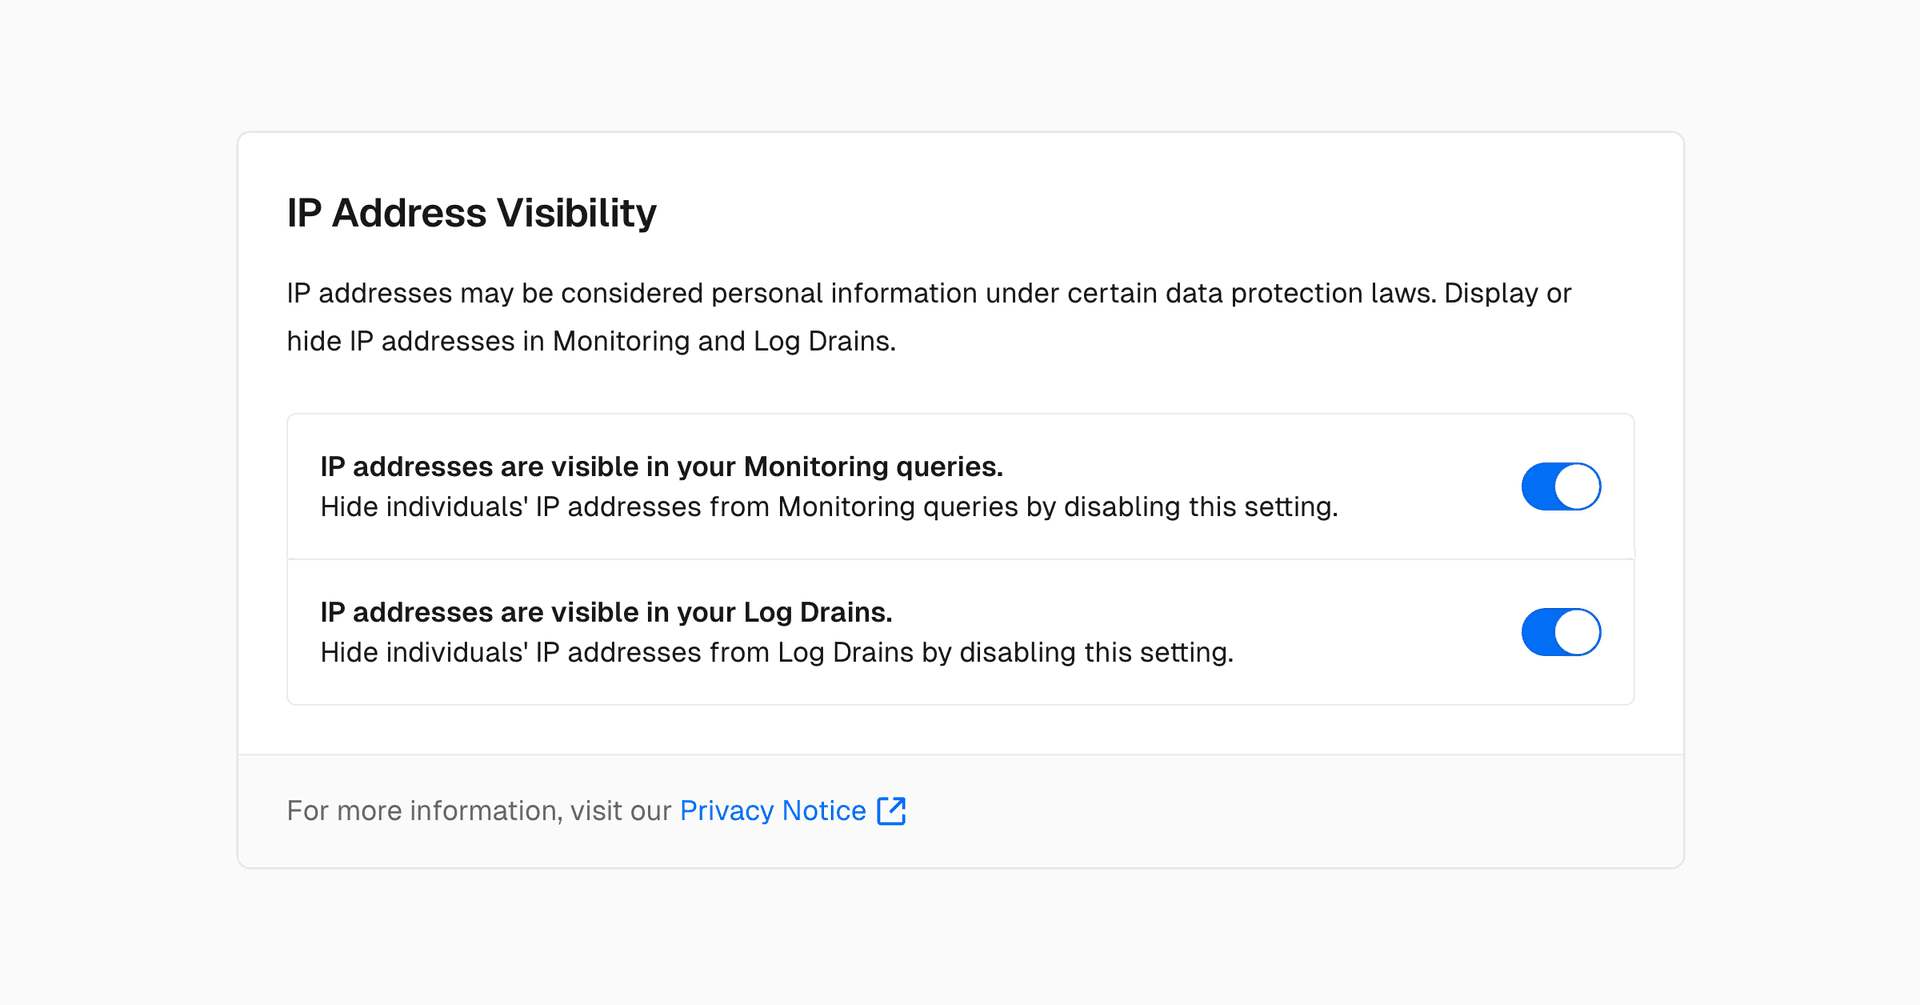Image resolution: width=1920 pixels, height=1005 pixels.
Task: Turn off Log Drains IP visibility switch
Action: click(x=1561, y=632)
